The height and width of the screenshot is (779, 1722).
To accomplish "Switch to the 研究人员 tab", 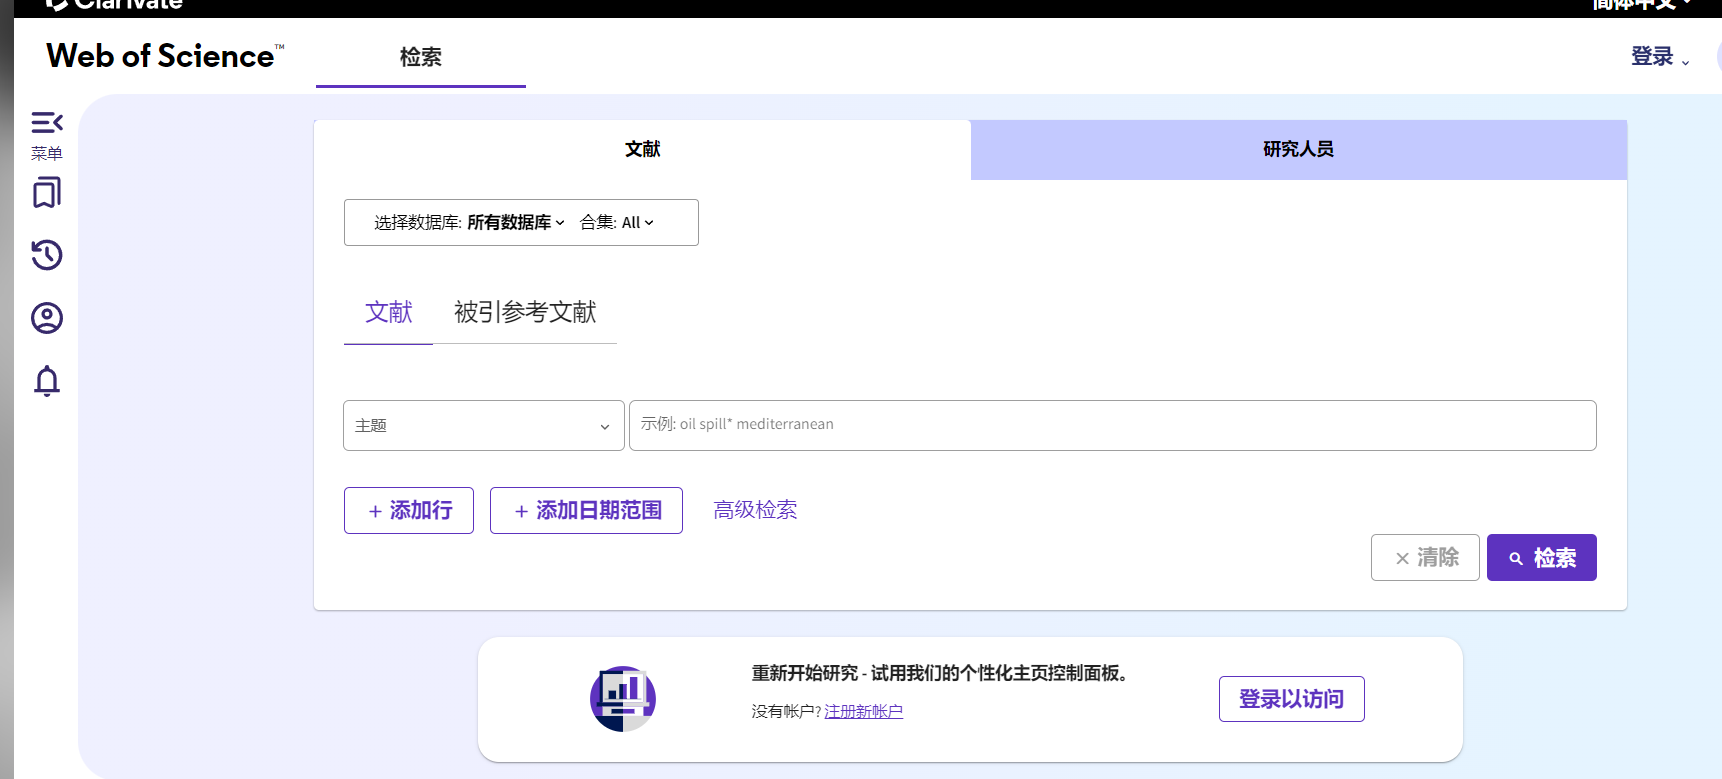I will click(1299, 150).
